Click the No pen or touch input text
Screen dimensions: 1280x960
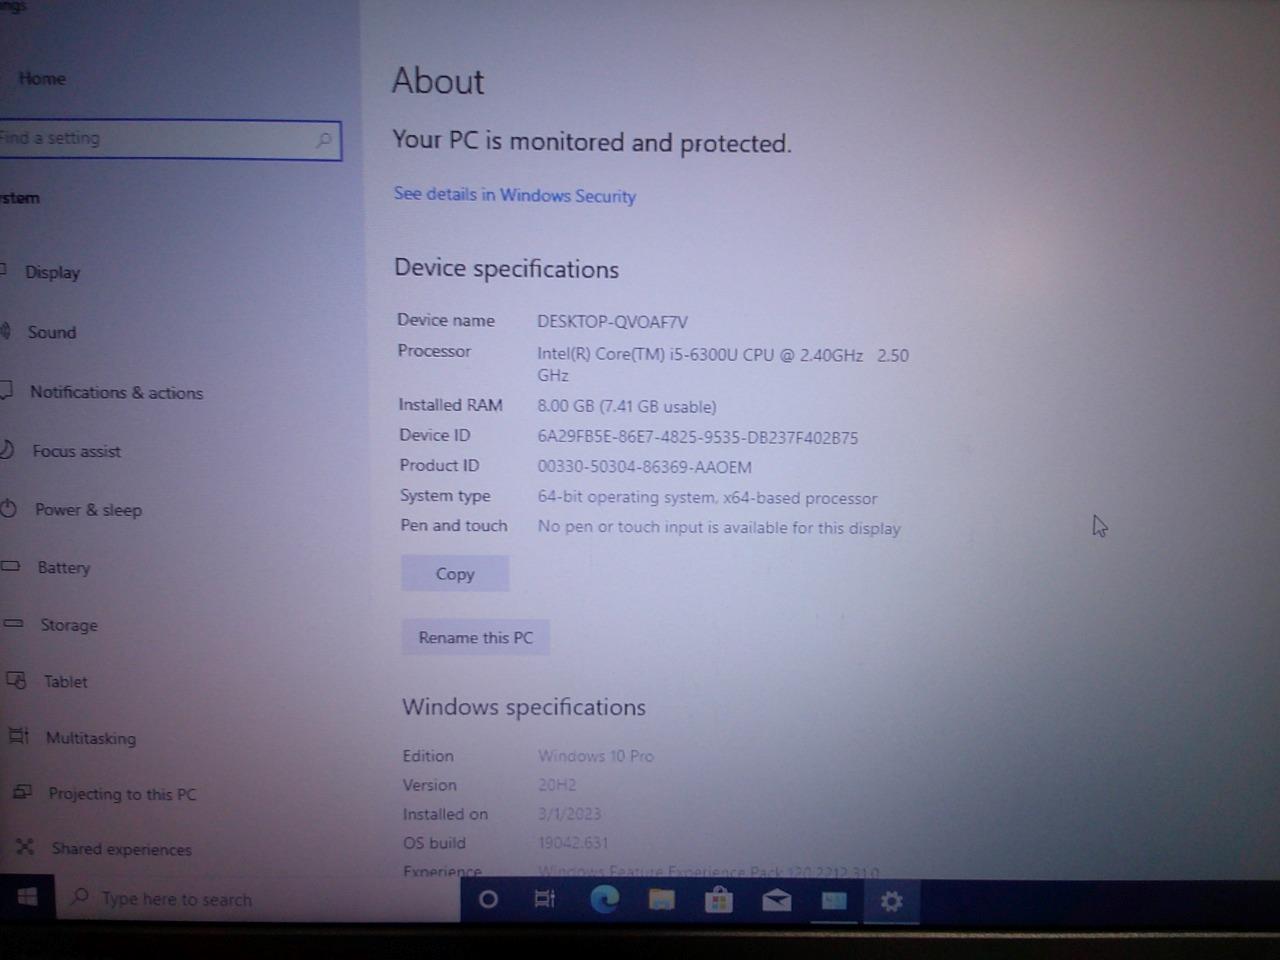[x=719, y=528]
